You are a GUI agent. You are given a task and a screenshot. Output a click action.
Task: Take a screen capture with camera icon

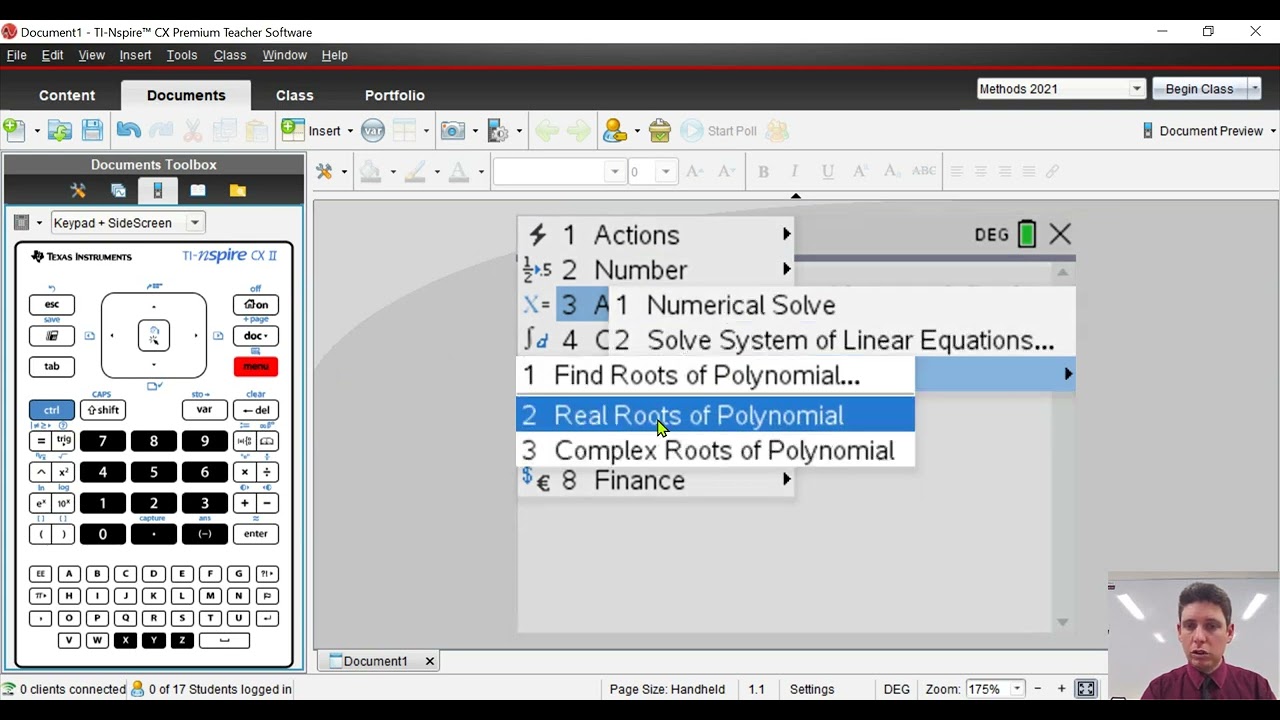[453, 131]
